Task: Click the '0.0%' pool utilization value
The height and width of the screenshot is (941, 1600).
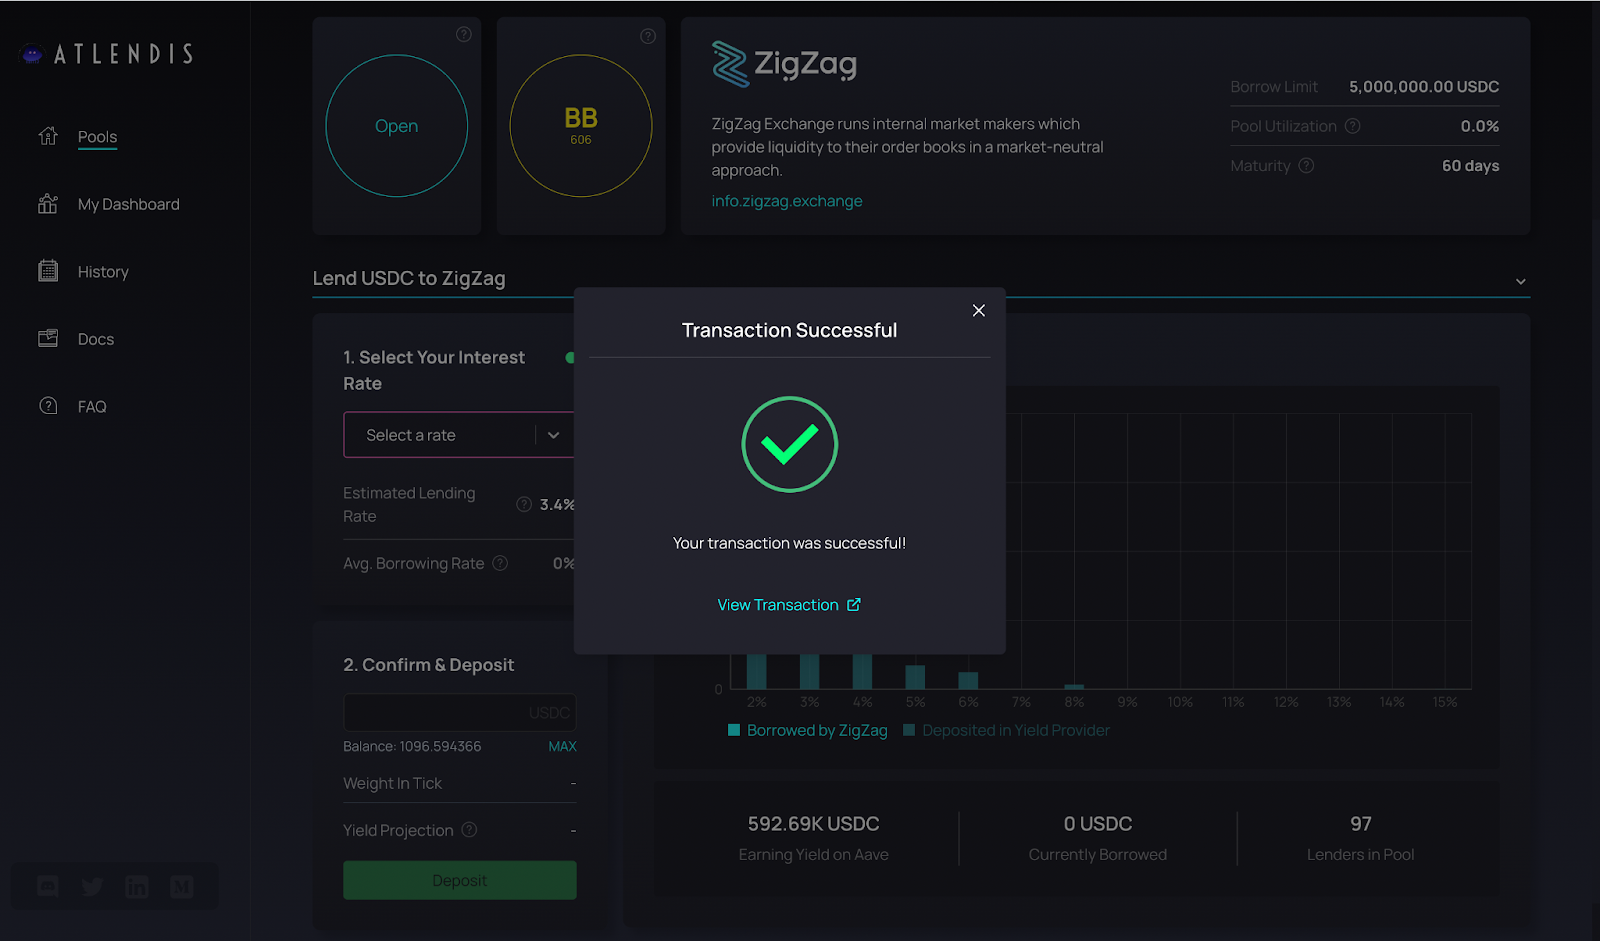Action: tap(1480, 126)
